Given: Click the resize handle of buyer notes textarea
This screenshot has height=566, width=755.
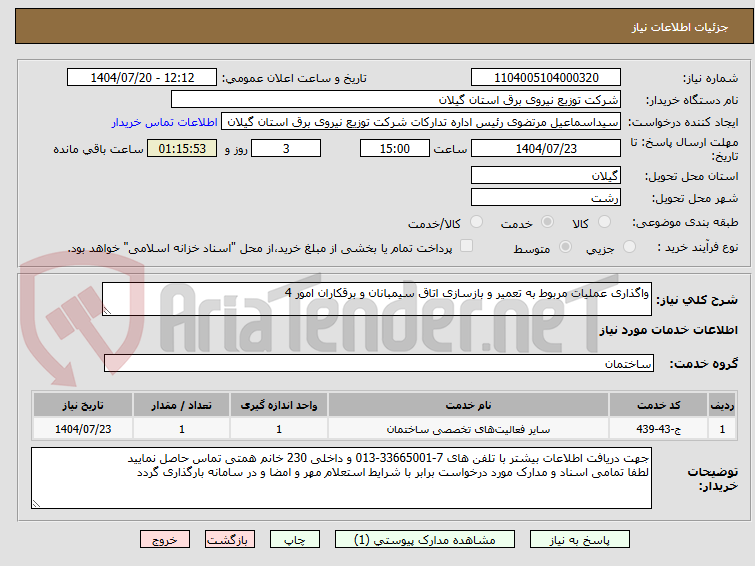Looking at the screenshot, I should [x=36, y=504].
